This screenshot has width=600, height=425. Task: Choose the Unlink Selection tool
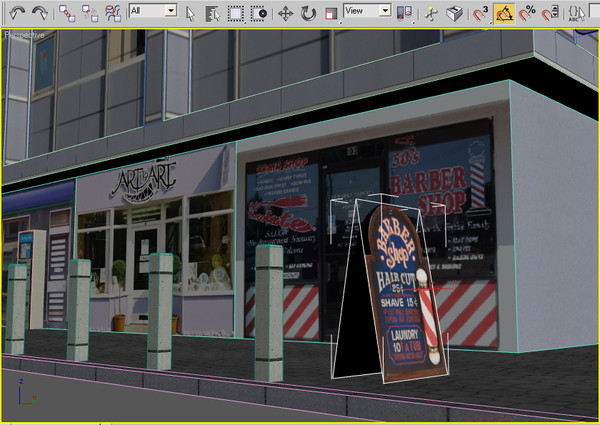pos(90,13)
